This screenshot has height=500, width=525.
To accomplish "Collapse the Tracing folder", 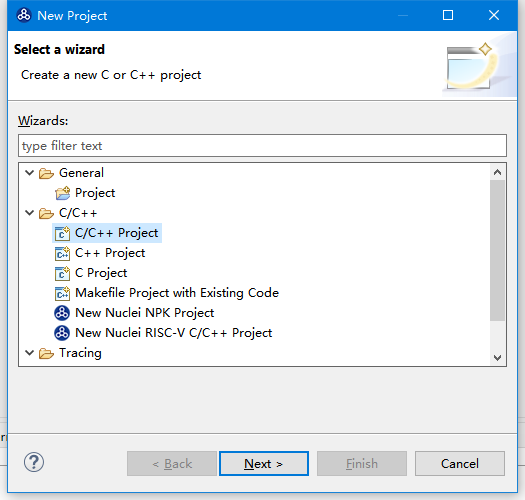I will (30, 353).
